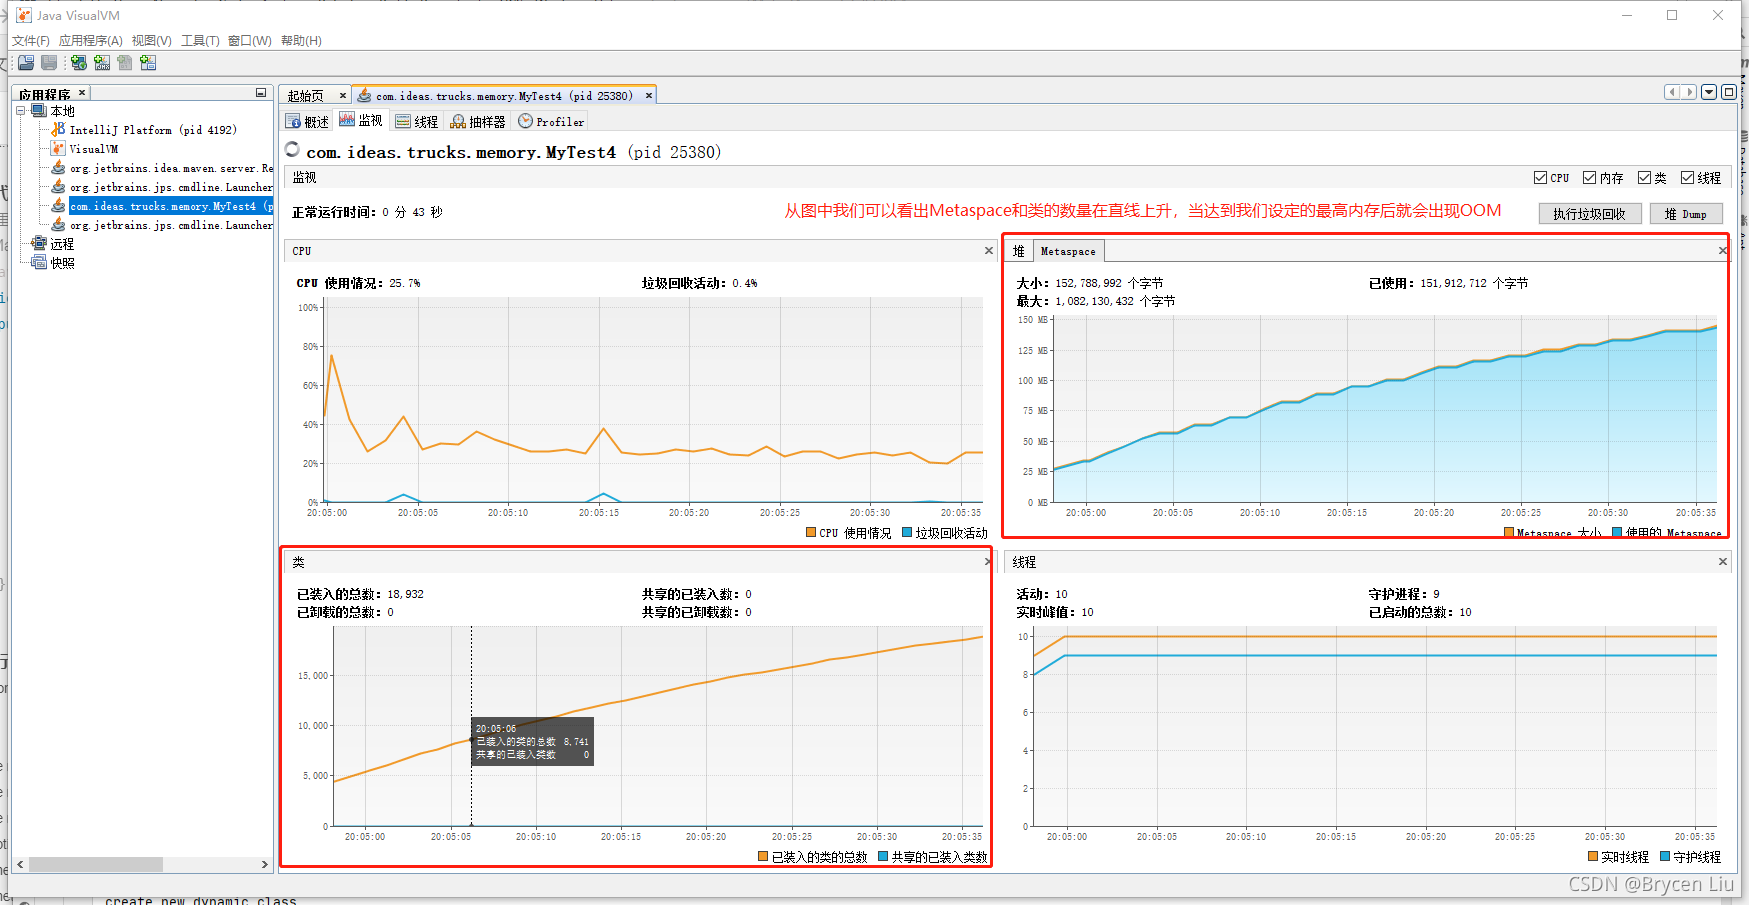
Task: Open the 视图(V) menu
Action: tap(152, 41)
